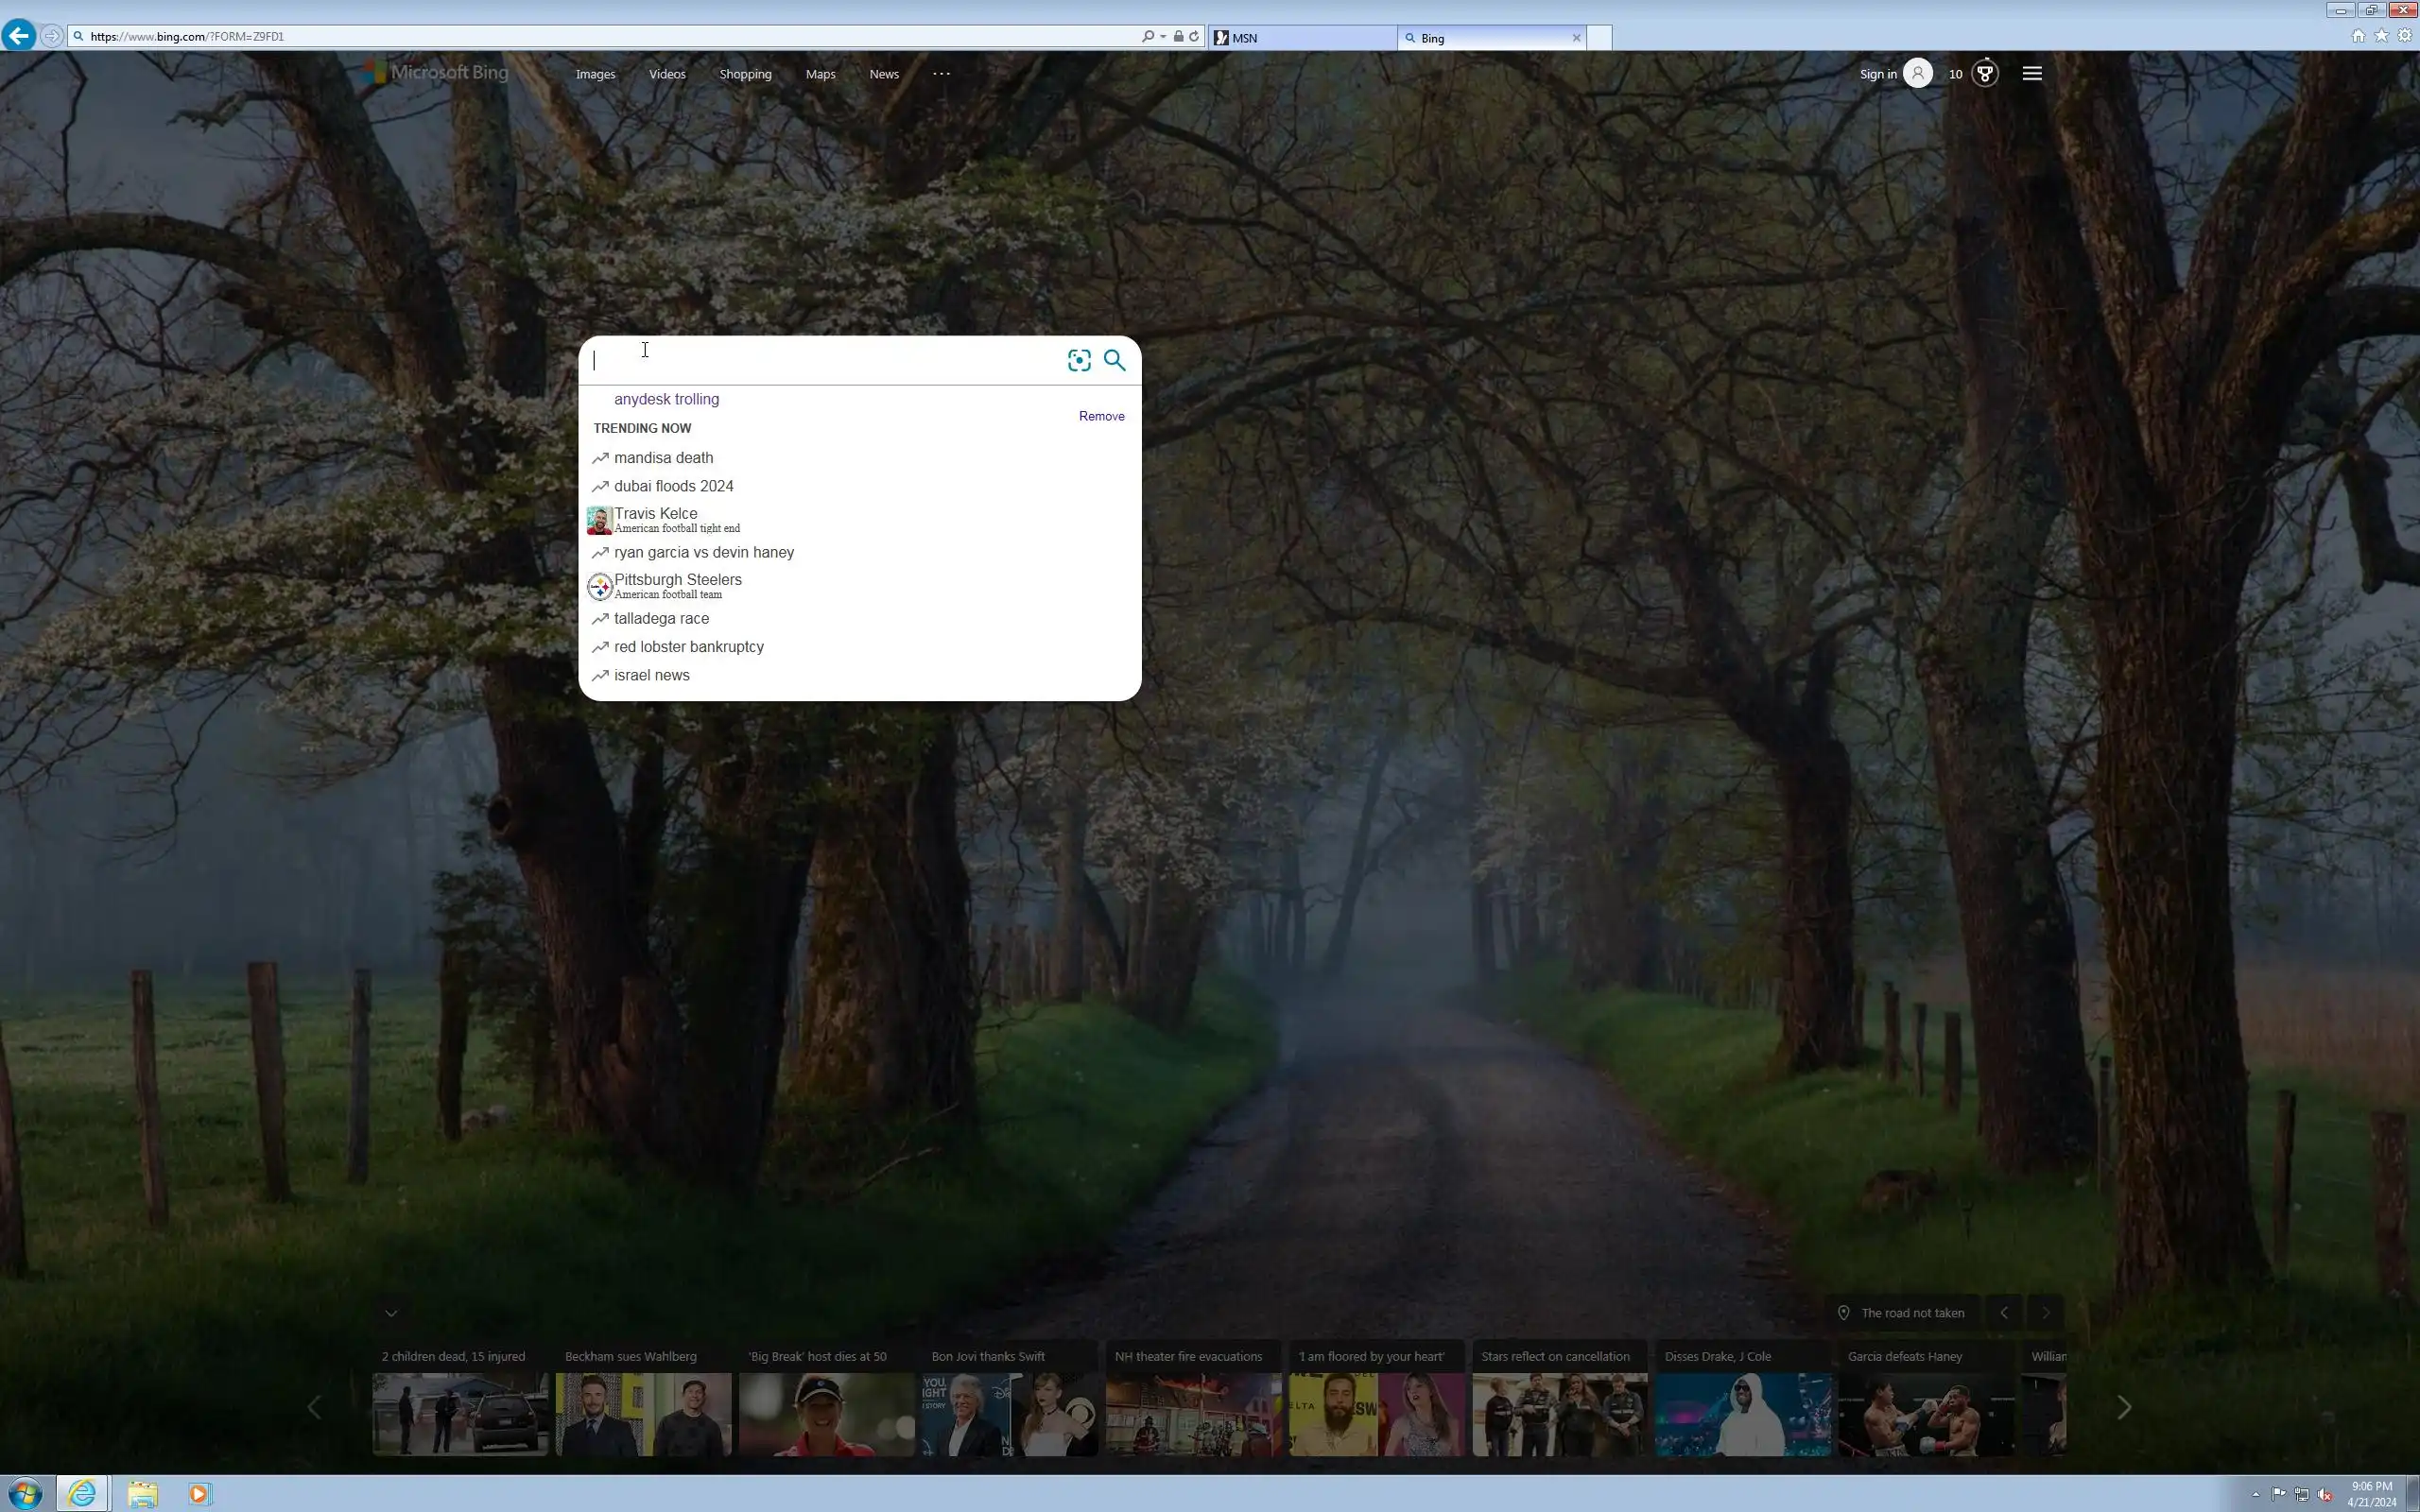Collapse the news carousel chevron
Image resolution: width=2420 pixels, height=1512 pixels.
pos(391,1313)
